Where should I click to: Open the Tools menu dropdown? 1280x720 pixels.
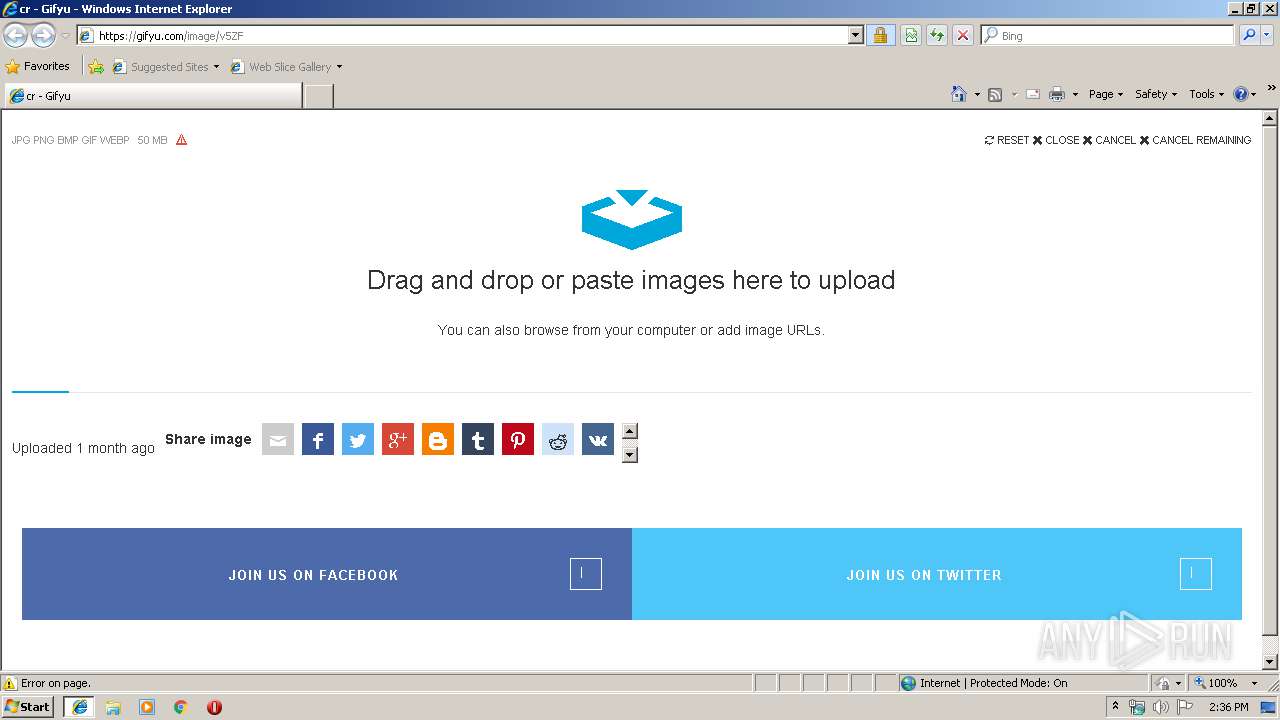coord(1206,94)
